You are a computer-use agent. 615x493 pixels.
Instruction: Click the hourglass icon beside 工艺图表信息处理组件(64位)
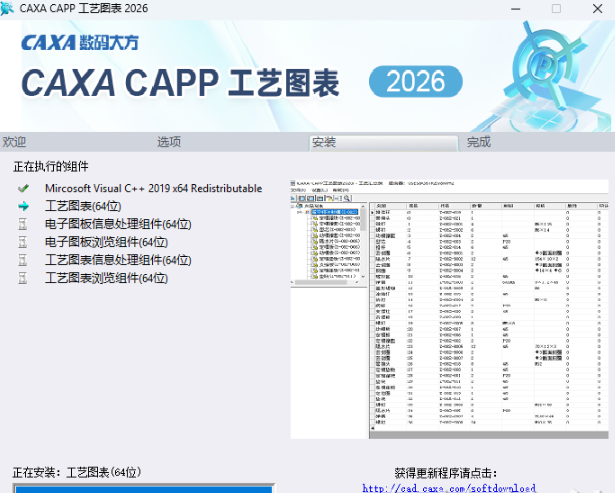[23, 260]
